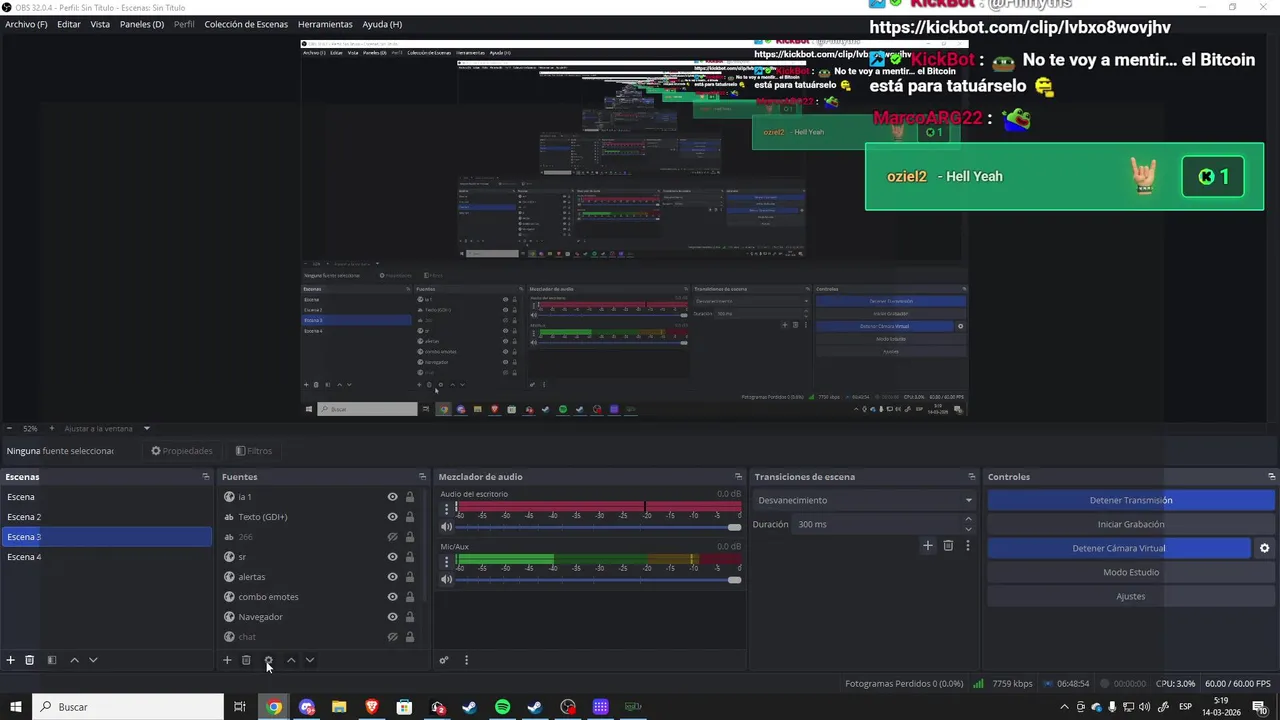Toggle lock on Navegador source
Viewport: 1280px width, 720px height.
click(x=409, y=617)
